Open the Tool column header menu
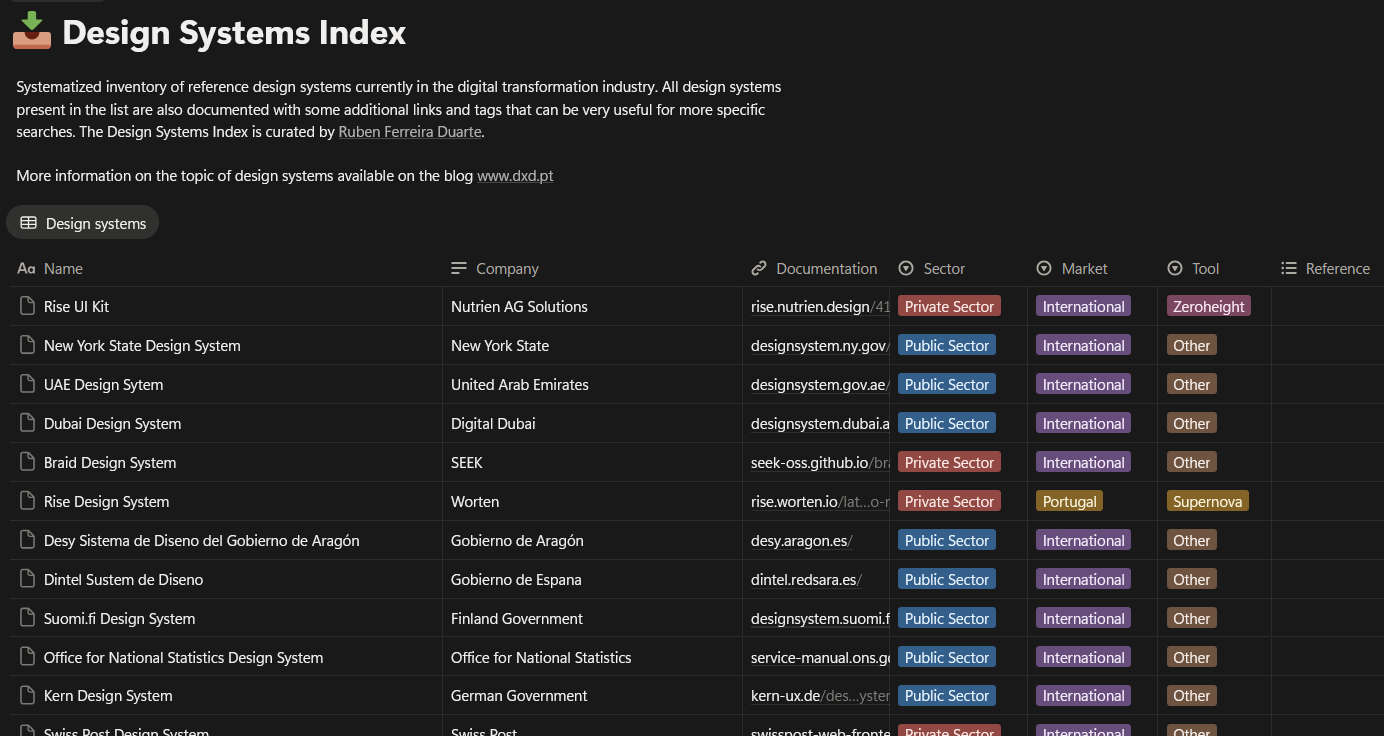1384x736 pixels. (x=1214, y=268)
